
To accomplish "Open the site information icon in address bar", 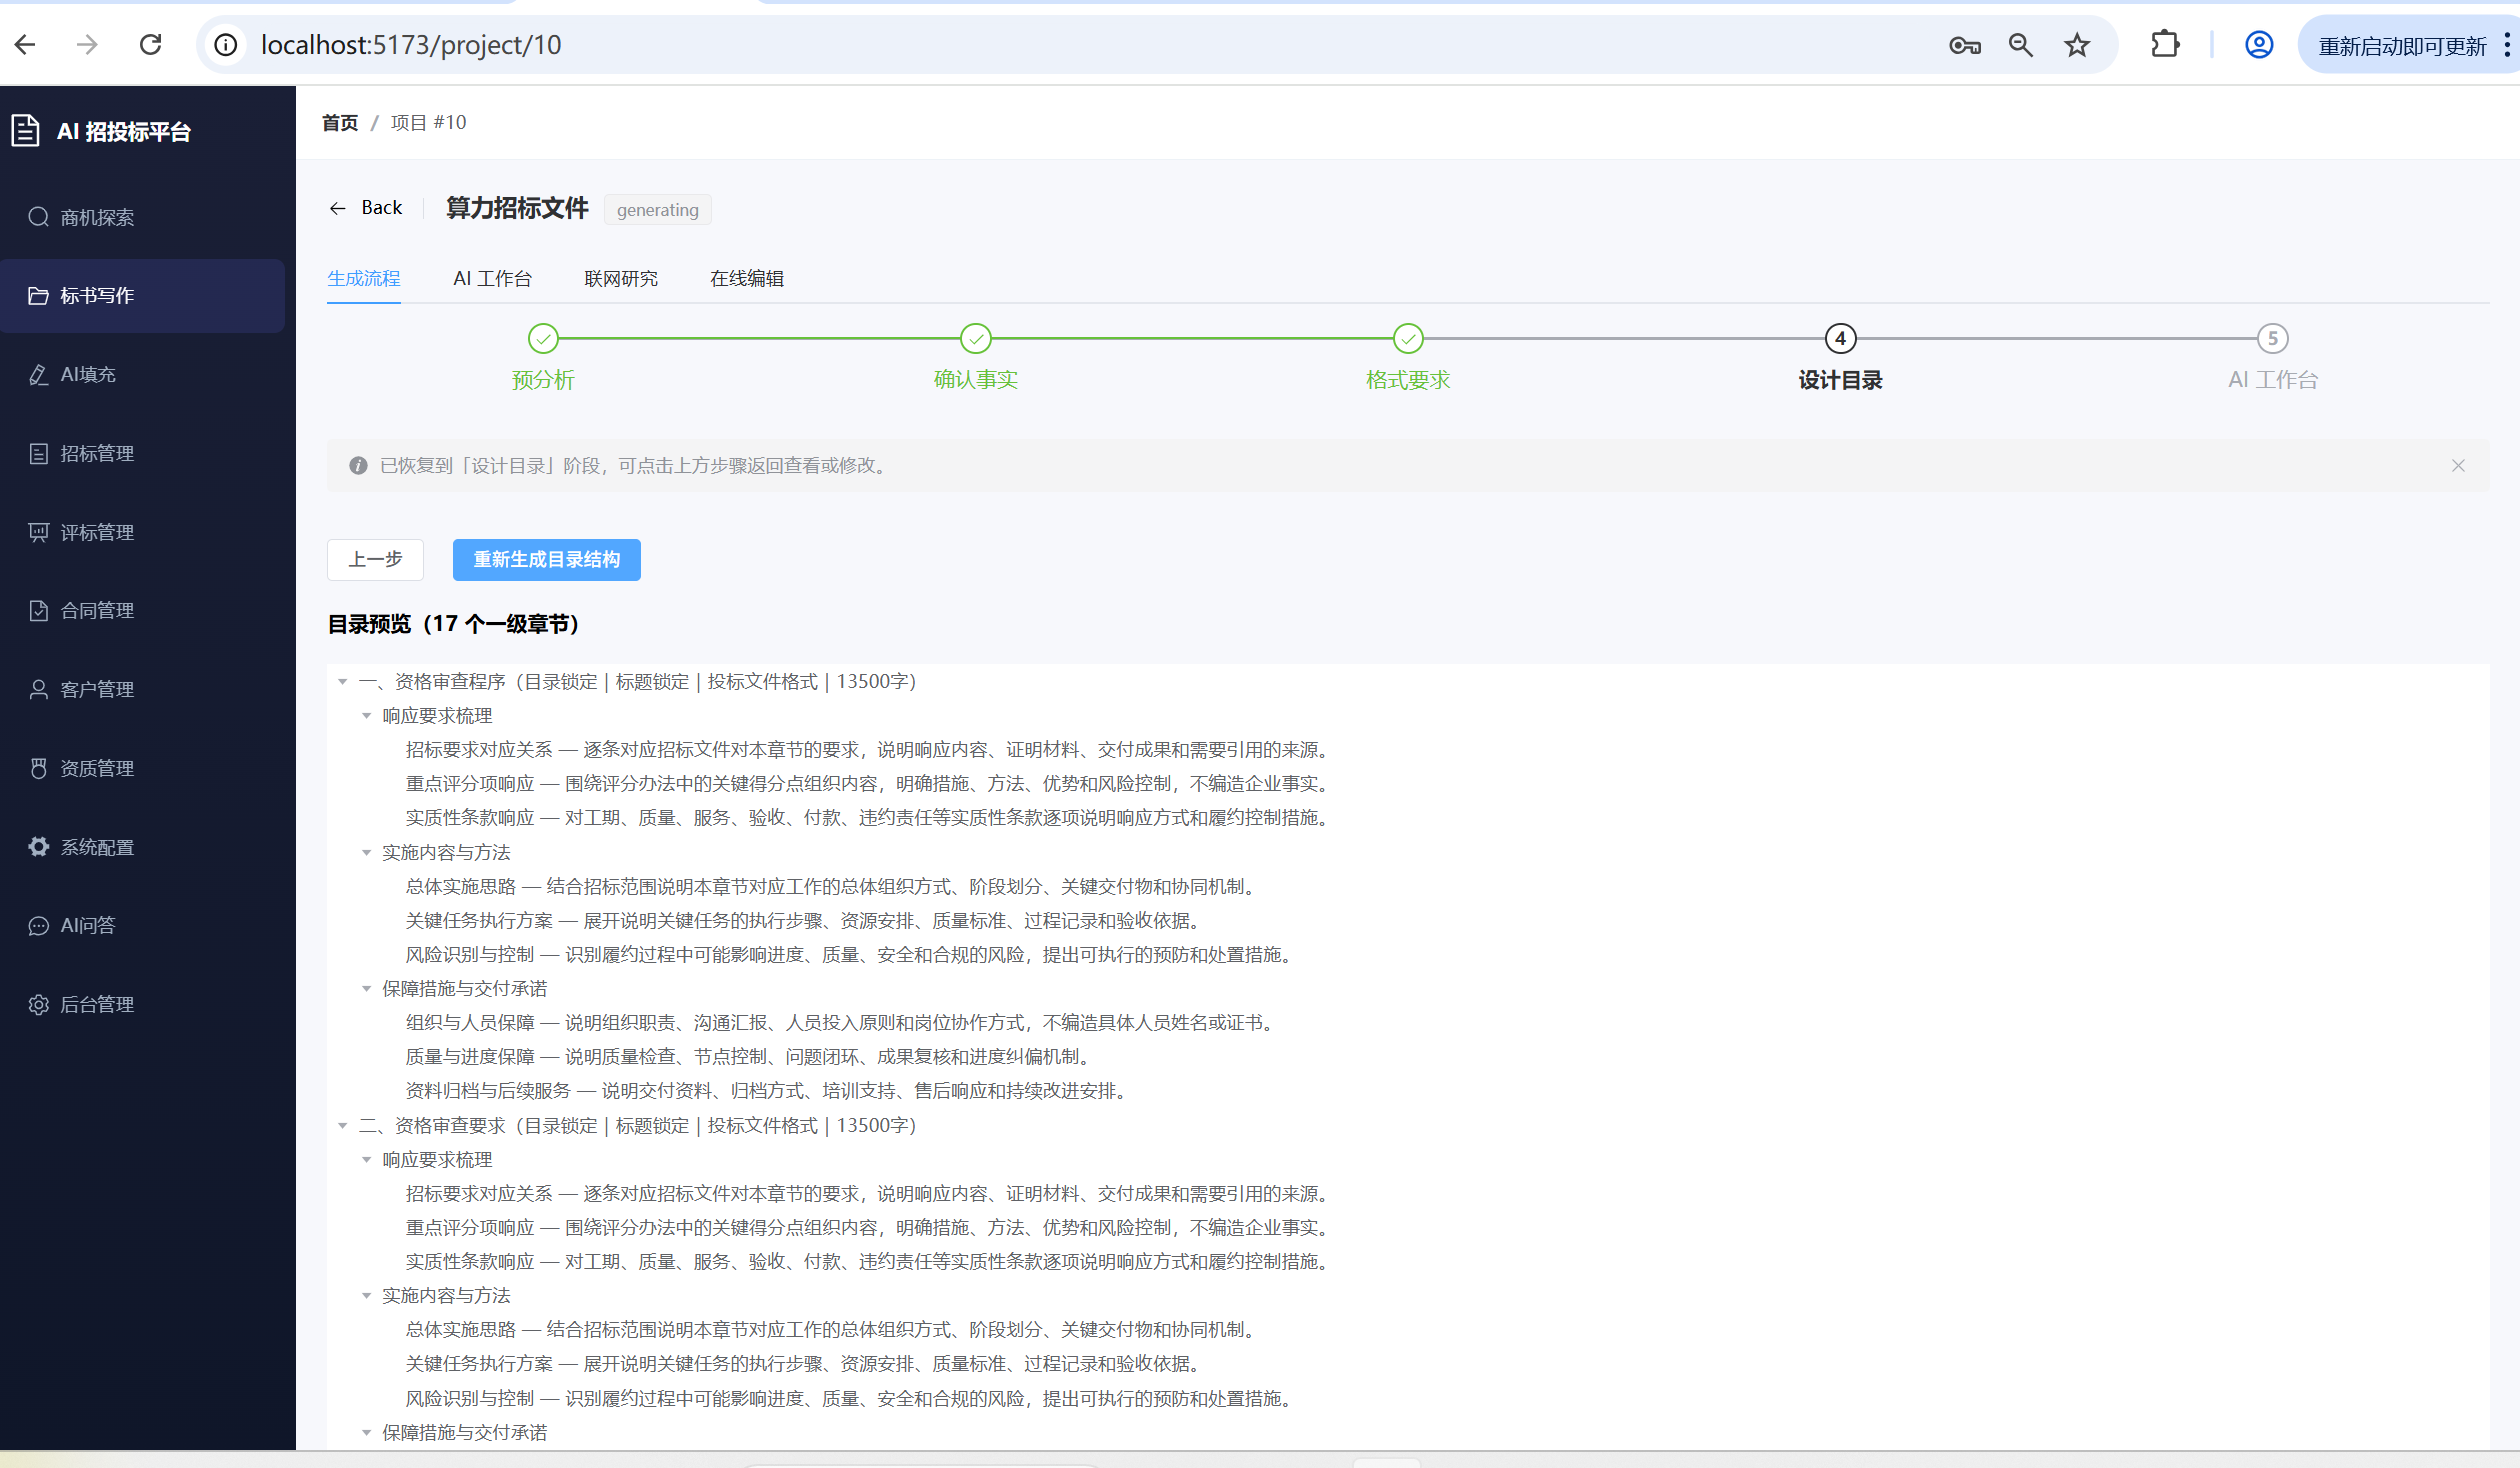I will pyautogui.click(x=227, y=45).
